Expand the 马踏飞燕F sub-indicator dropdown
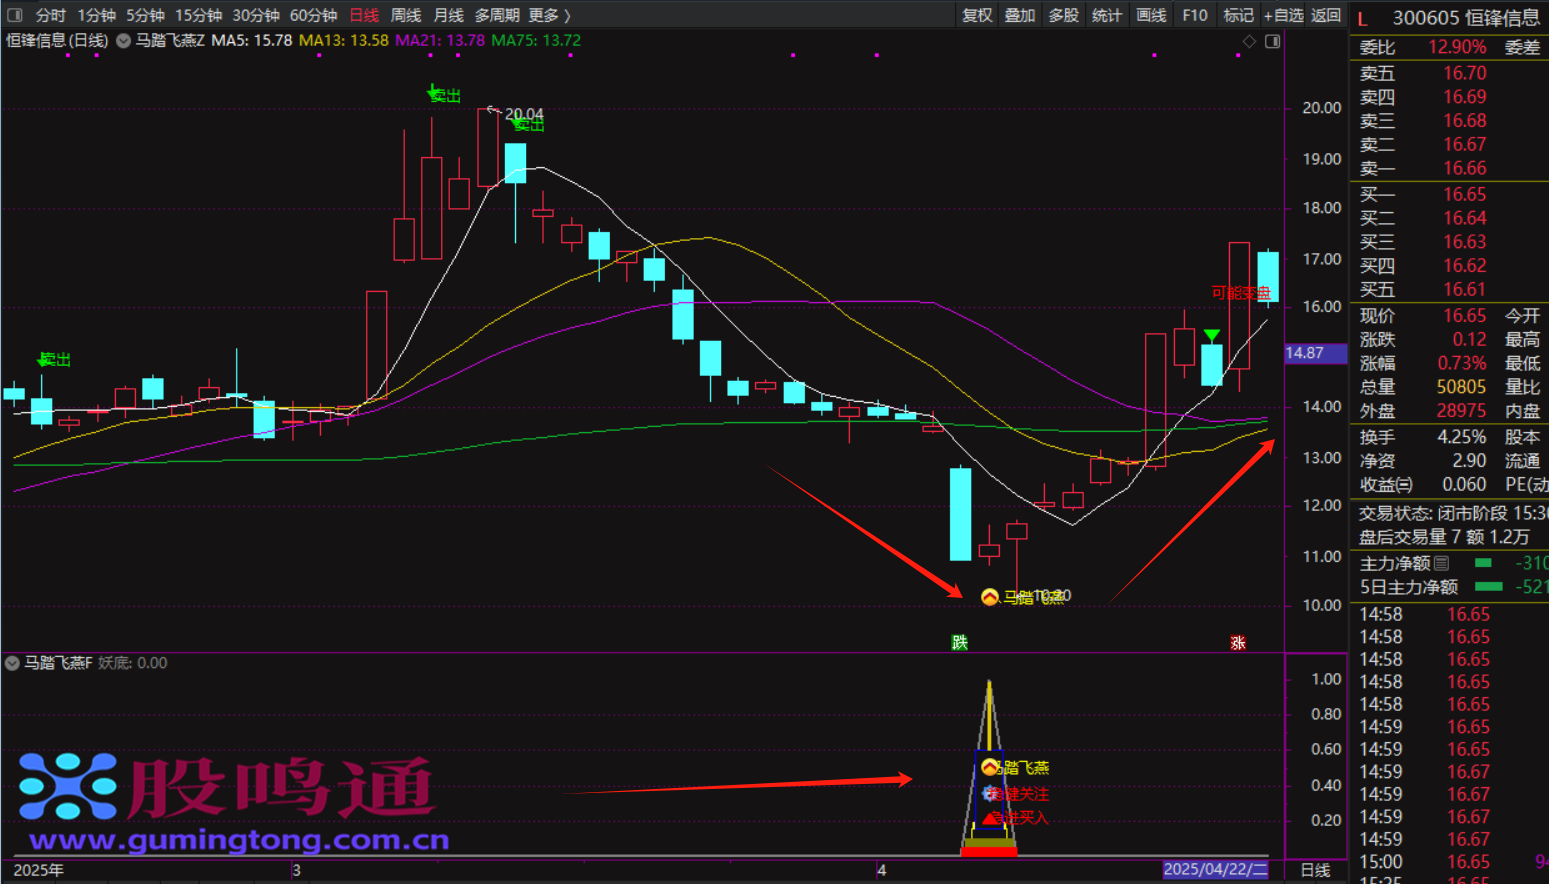Viewport: 1549px width, 884px height. click(12, 663)
